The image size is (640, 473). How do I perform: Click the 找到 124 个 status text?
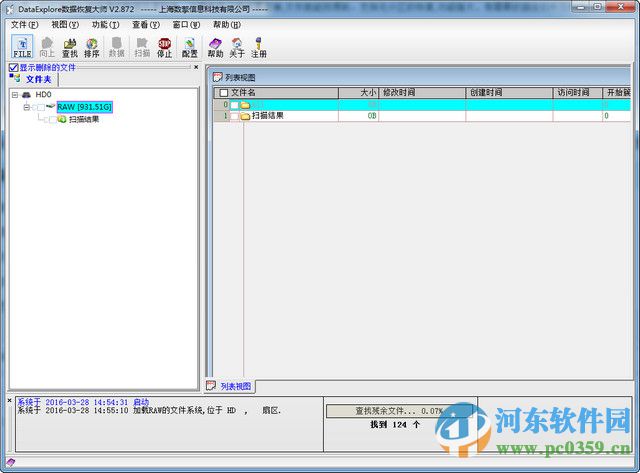395,425
